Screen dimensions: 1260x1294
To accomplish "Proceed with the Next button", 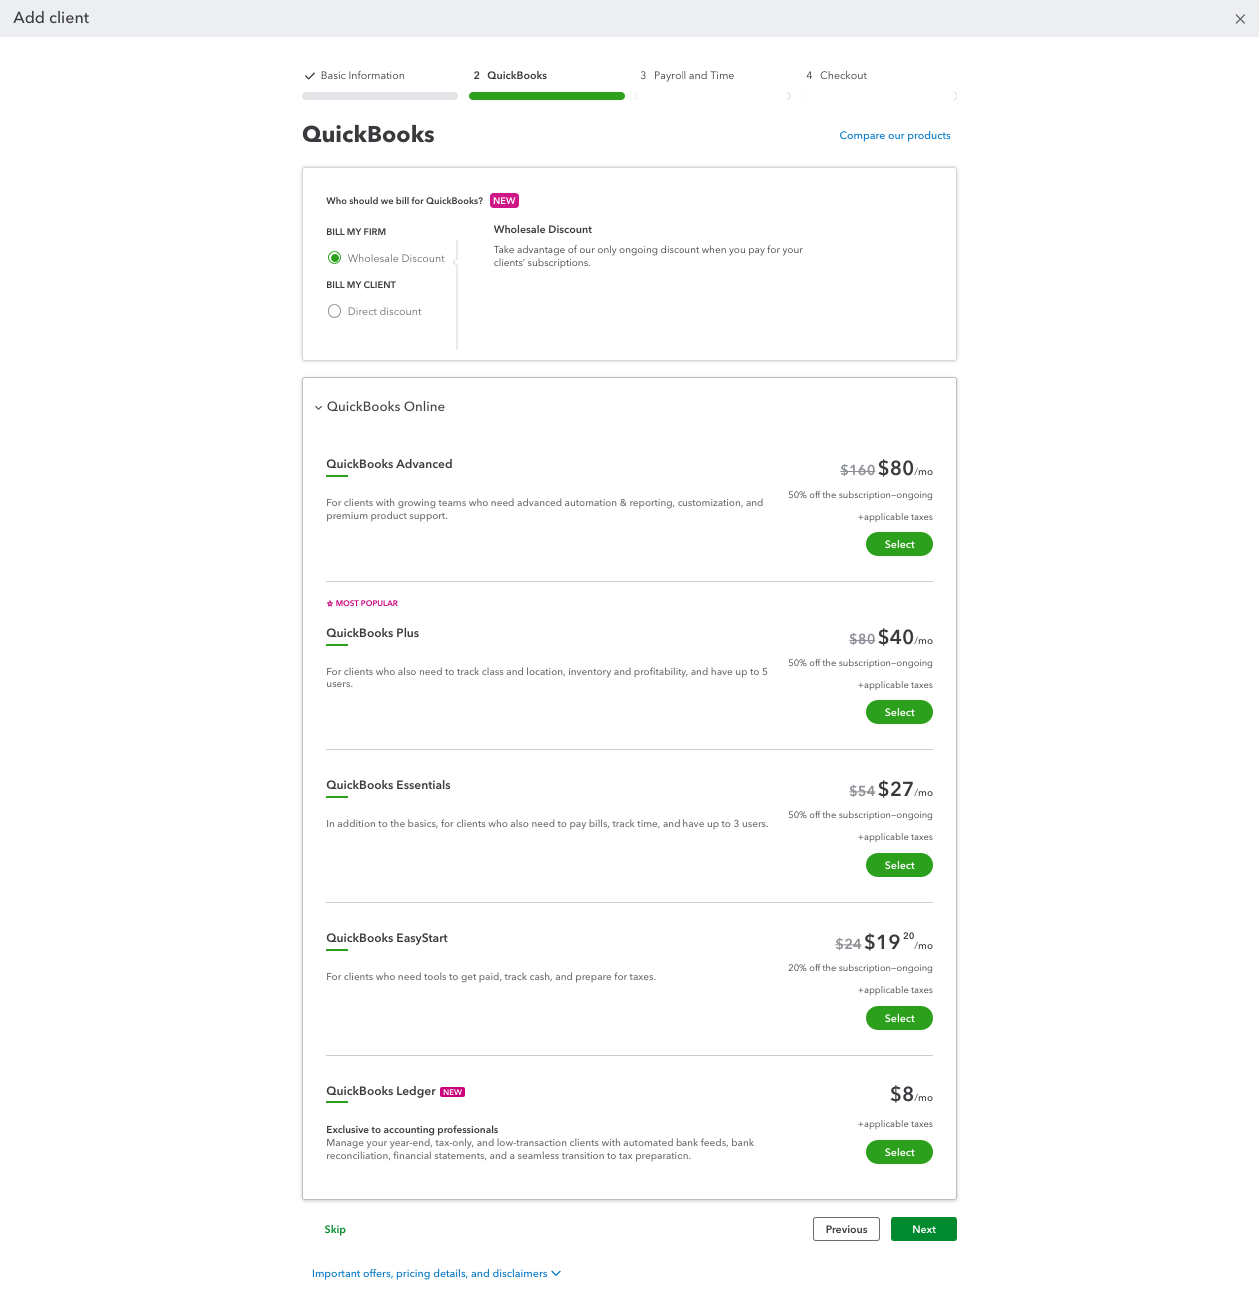I will (923, 1229).
